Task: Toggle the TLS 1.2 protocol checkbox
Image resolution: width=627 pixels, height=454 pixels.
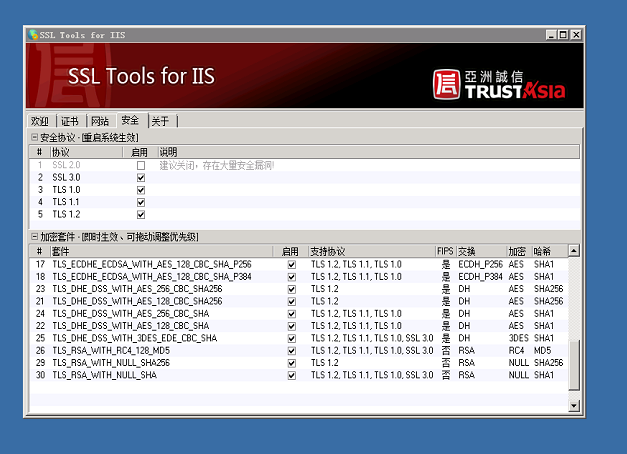Action: pyautogui.click(x=141, y=215)
